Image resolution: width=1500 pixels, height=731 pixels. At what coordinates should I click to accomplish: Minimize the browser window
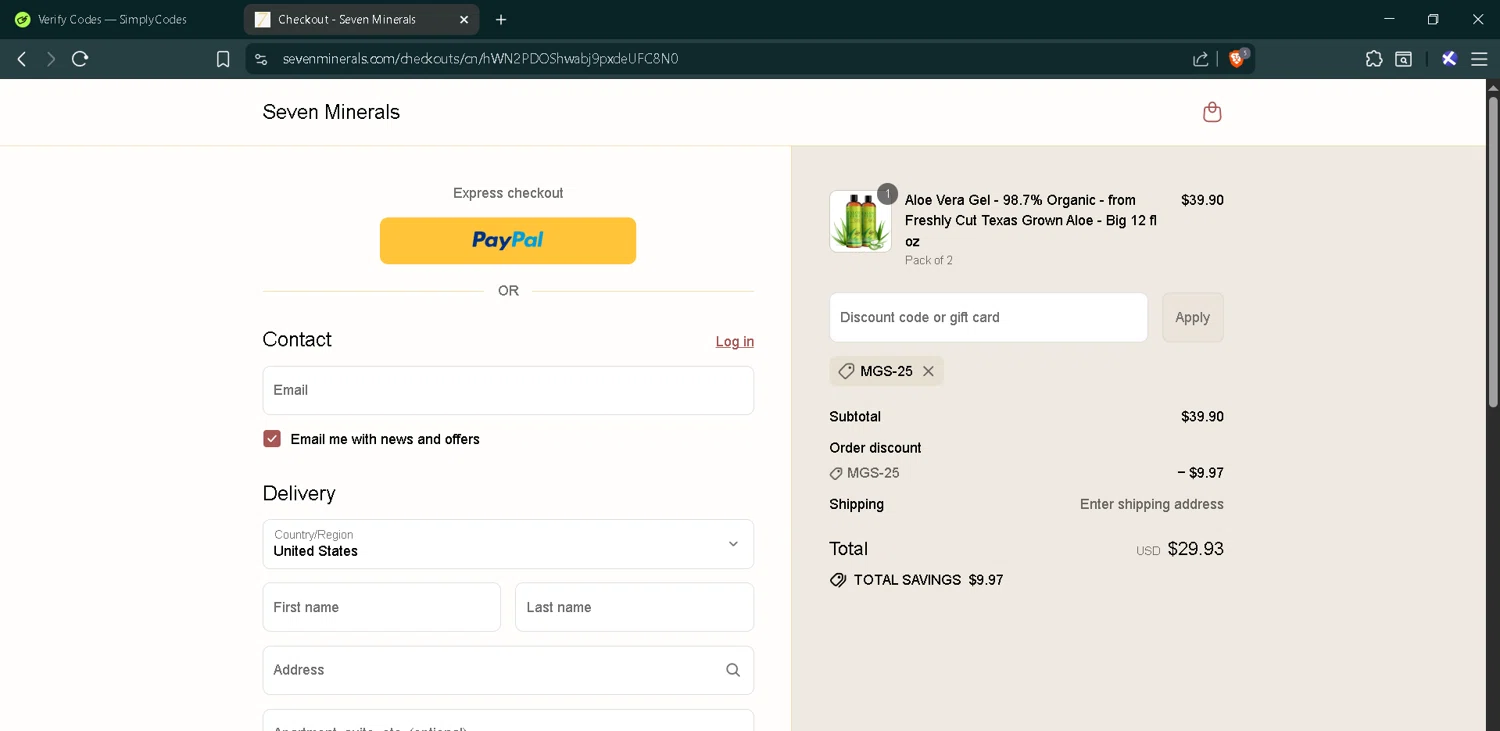tap(1389, 19)
